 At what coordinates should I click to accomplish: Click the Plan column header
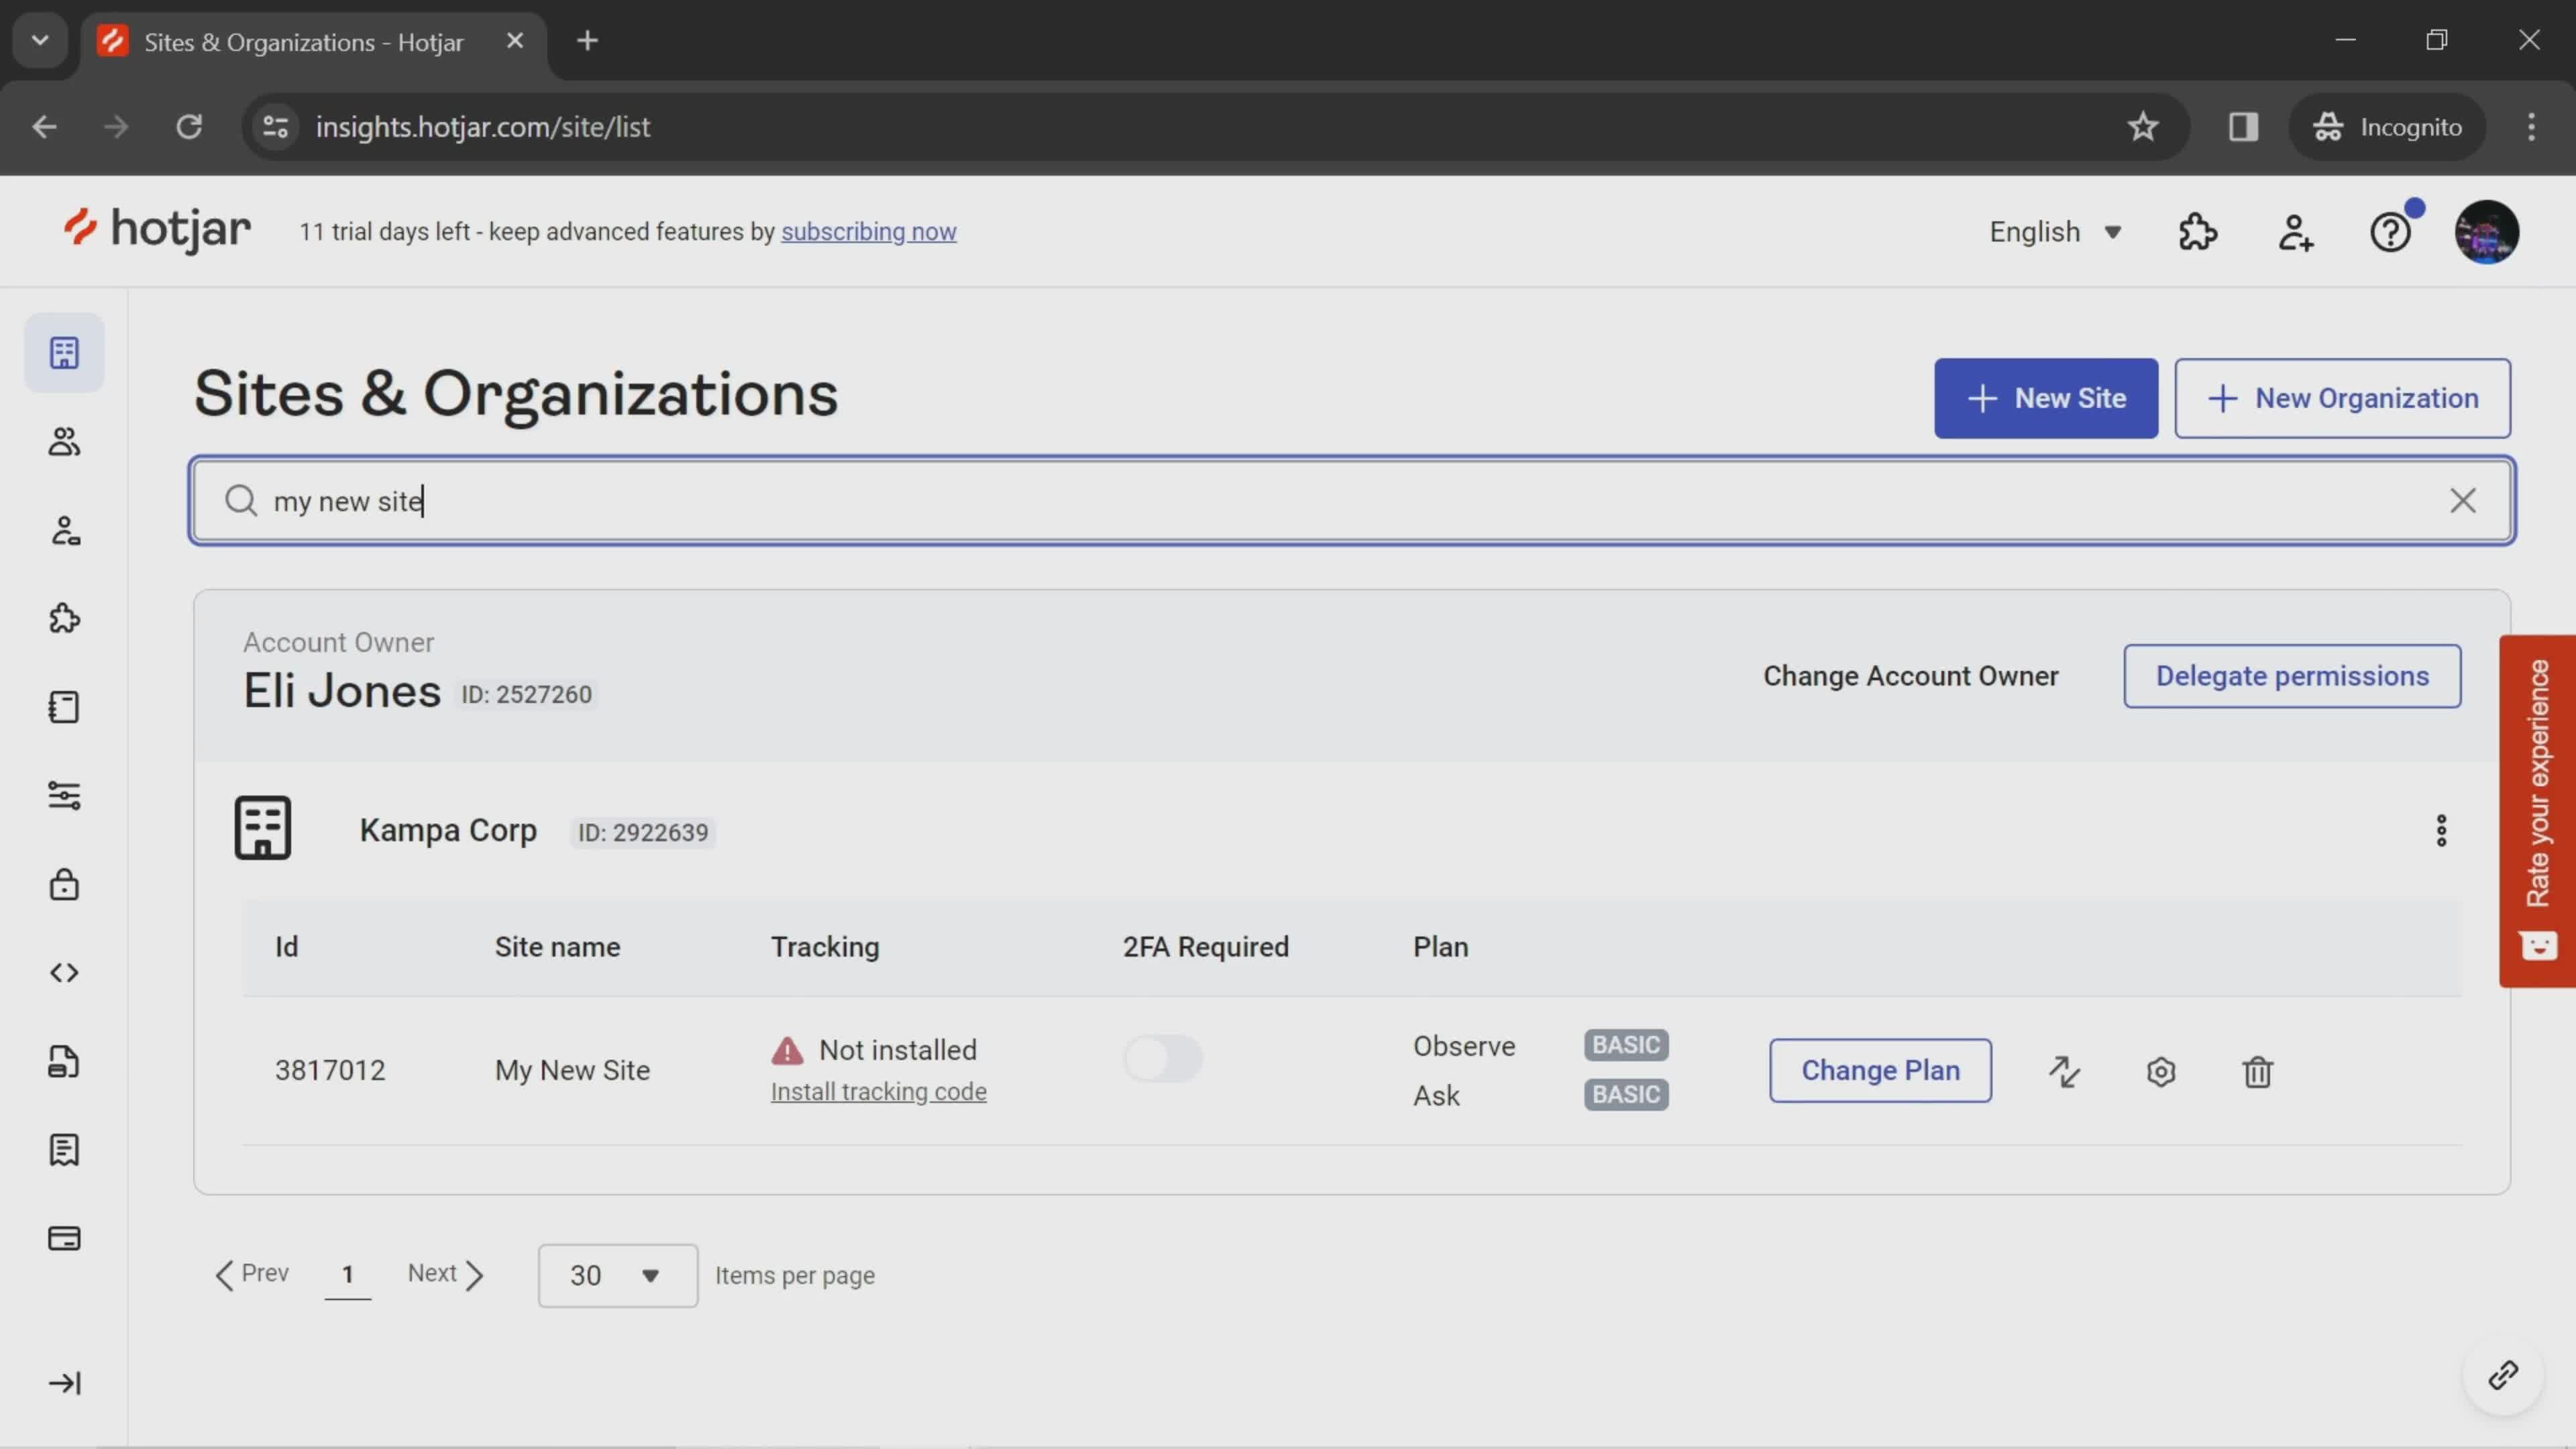[x=1440, y=947]
